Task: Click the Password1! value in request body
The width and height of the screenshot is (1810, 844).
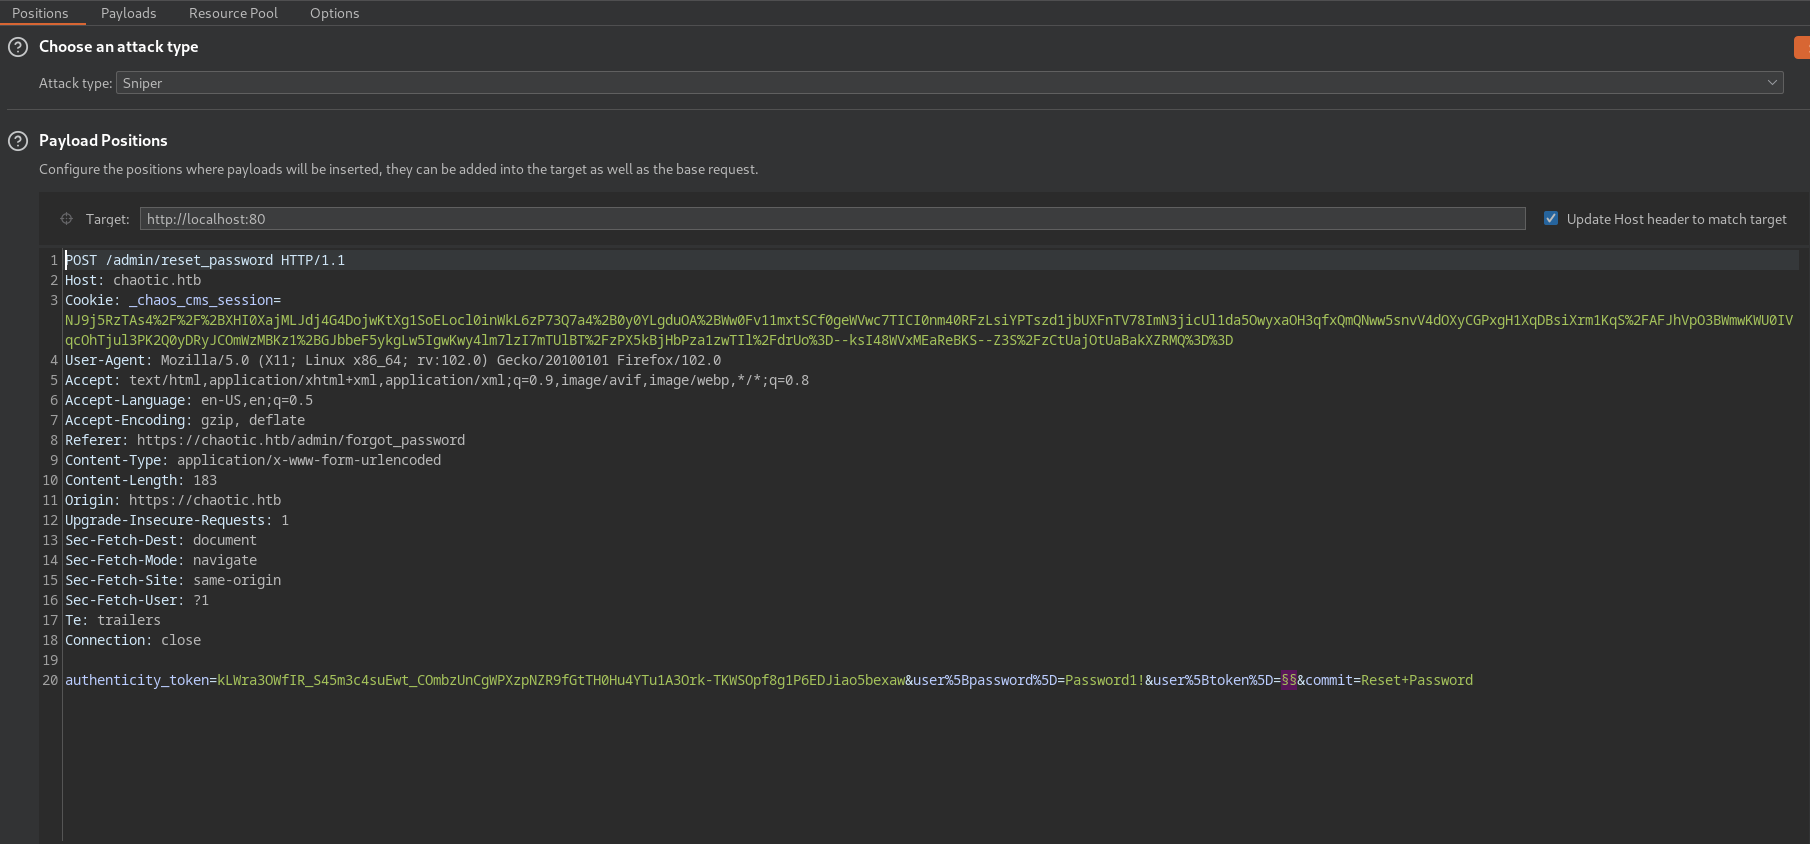Action: point(1105,680)
